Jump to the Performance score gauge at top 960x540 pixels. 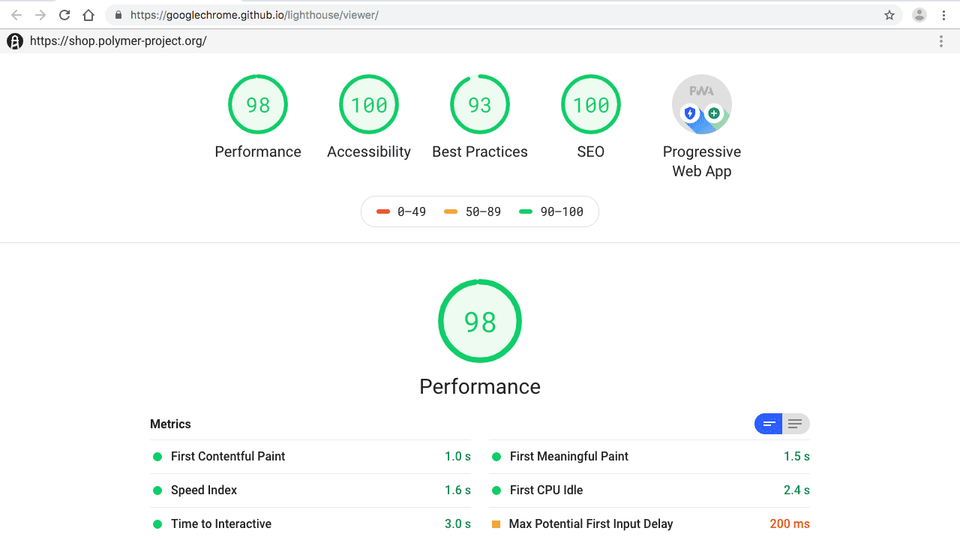click(x=258, y=105)
